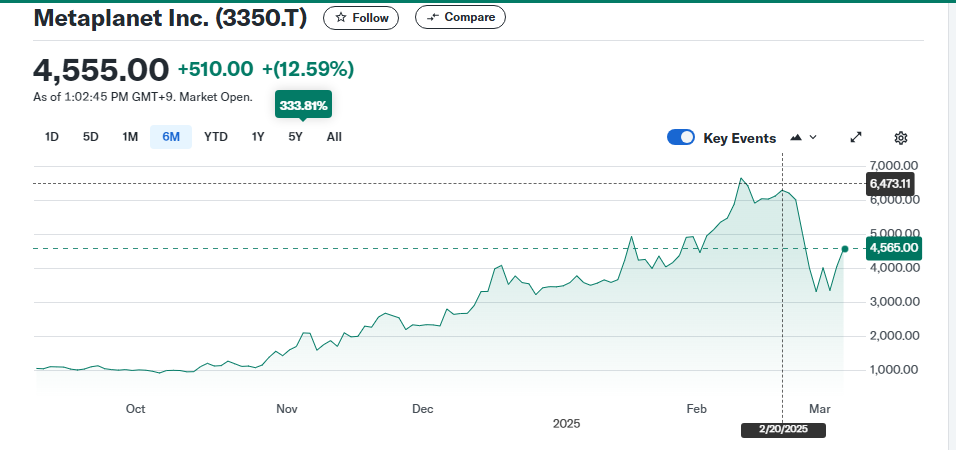Click the 2/20/2025 date marker
Screen dimensions: 958x451
tap(783, 430)
